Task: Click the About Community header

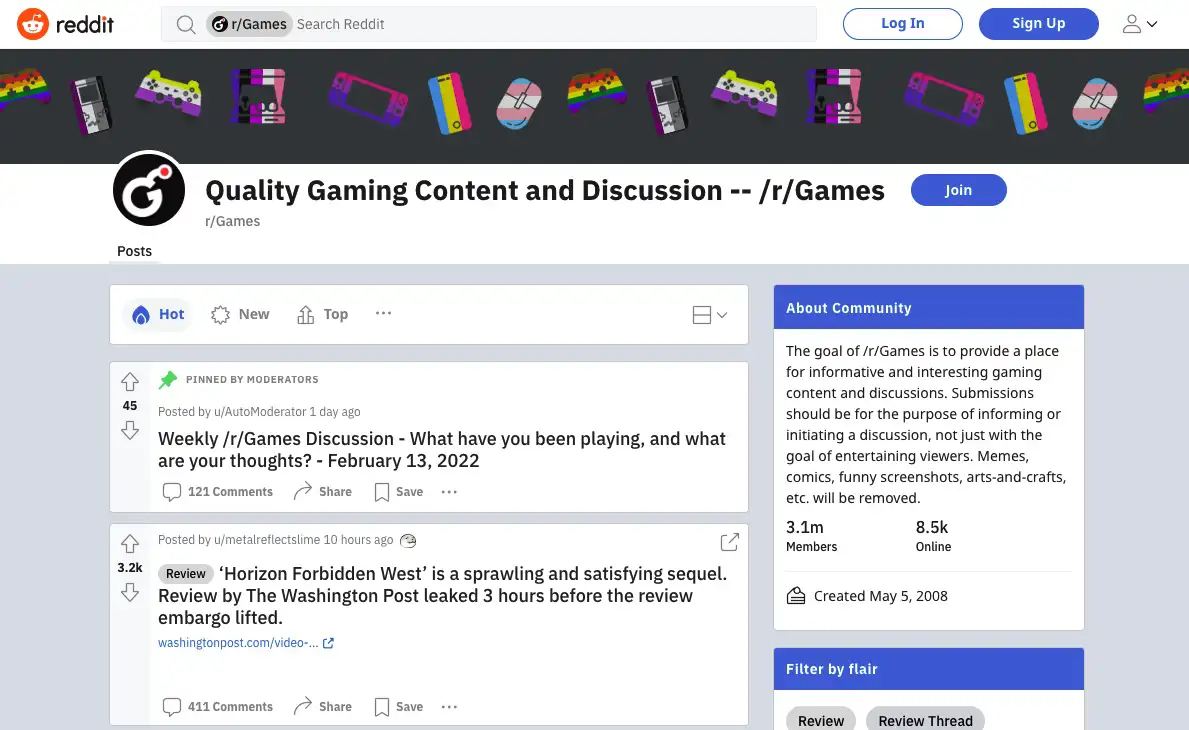Action: [928, 308]
